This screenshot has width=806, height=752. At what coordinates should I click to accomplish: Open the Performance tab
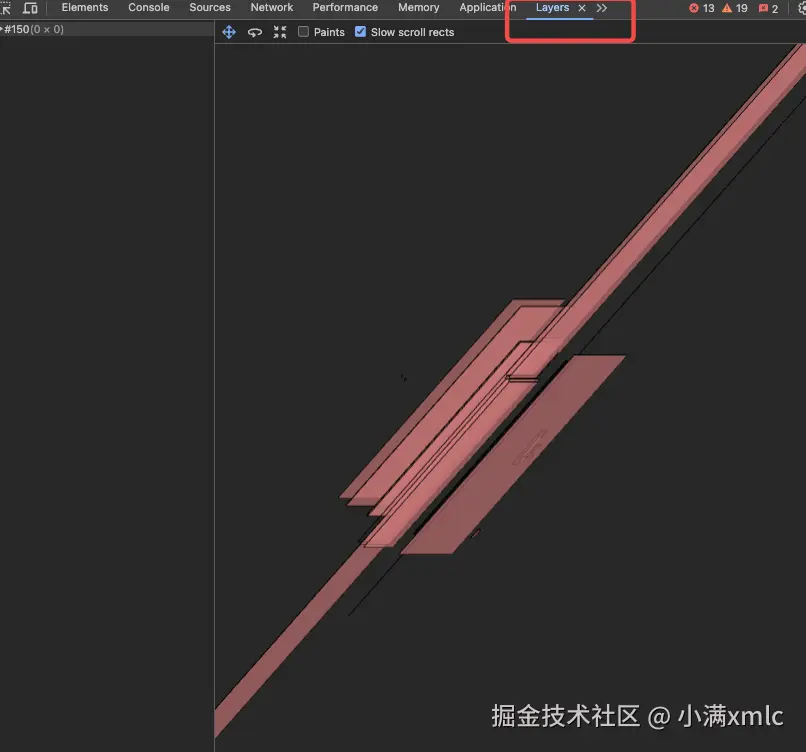345,8
